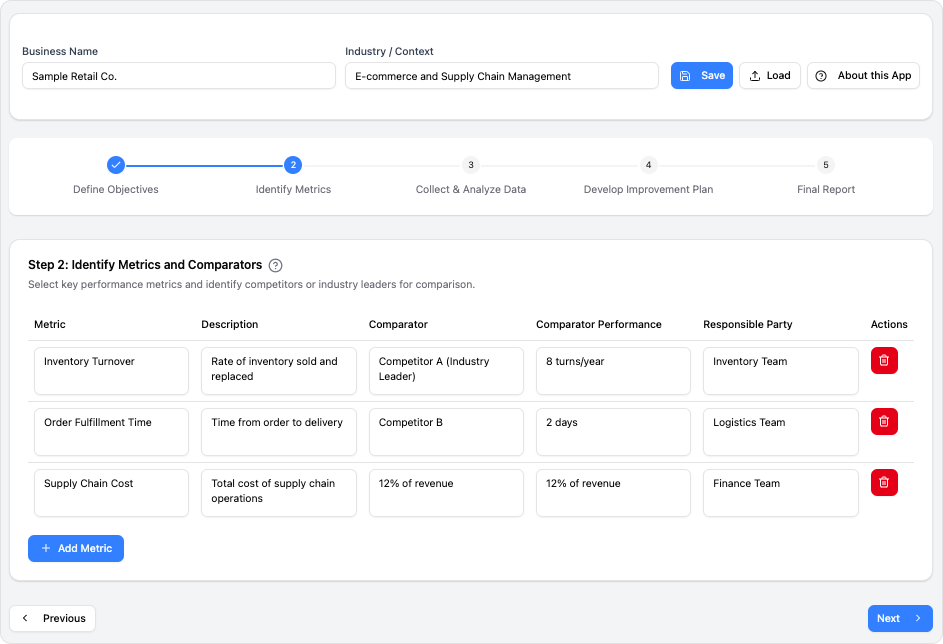Delete the Order Fulfillment Time row
Image resolution: width=943 pixels, height=644 pixels.
883,422
